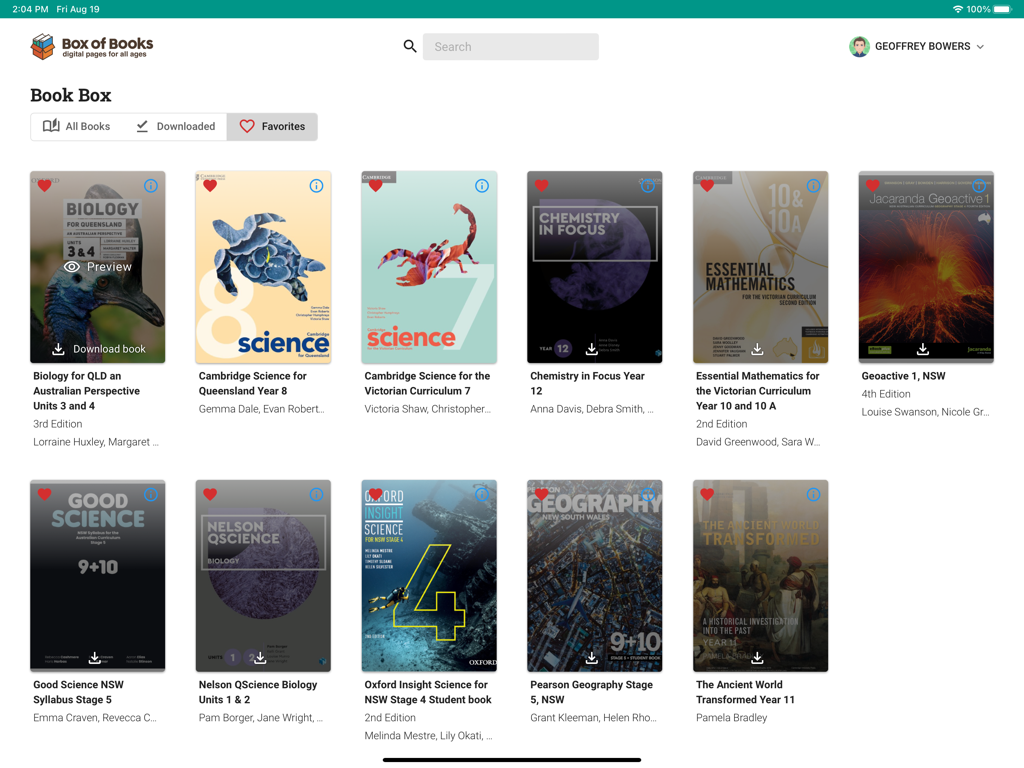Click the search magnifier icon
1024x768 pixels.
[x=409, y=46]
